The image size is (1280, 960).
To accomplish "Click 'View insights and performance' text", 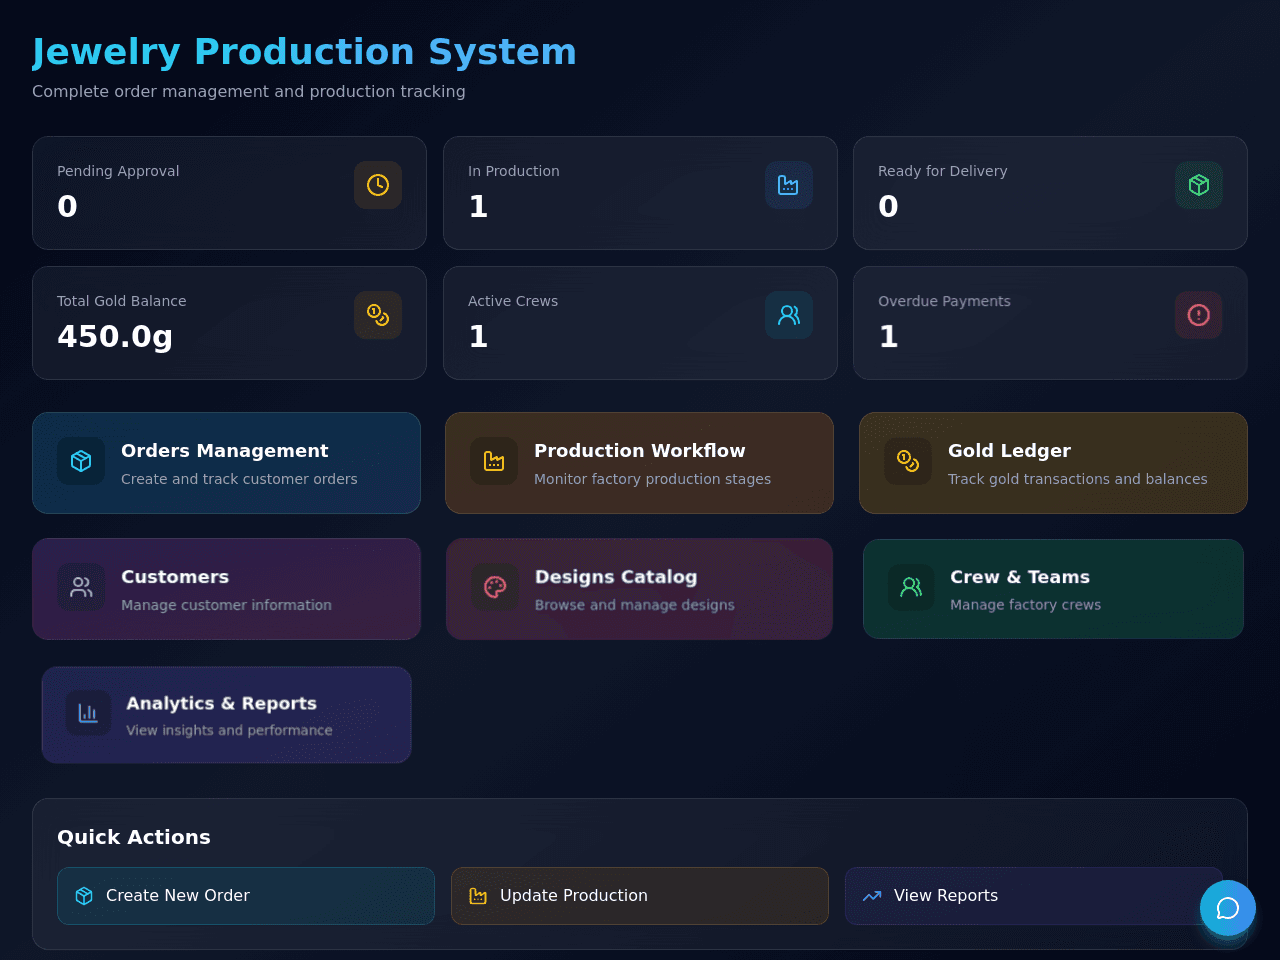I will (x=229, y=730).
